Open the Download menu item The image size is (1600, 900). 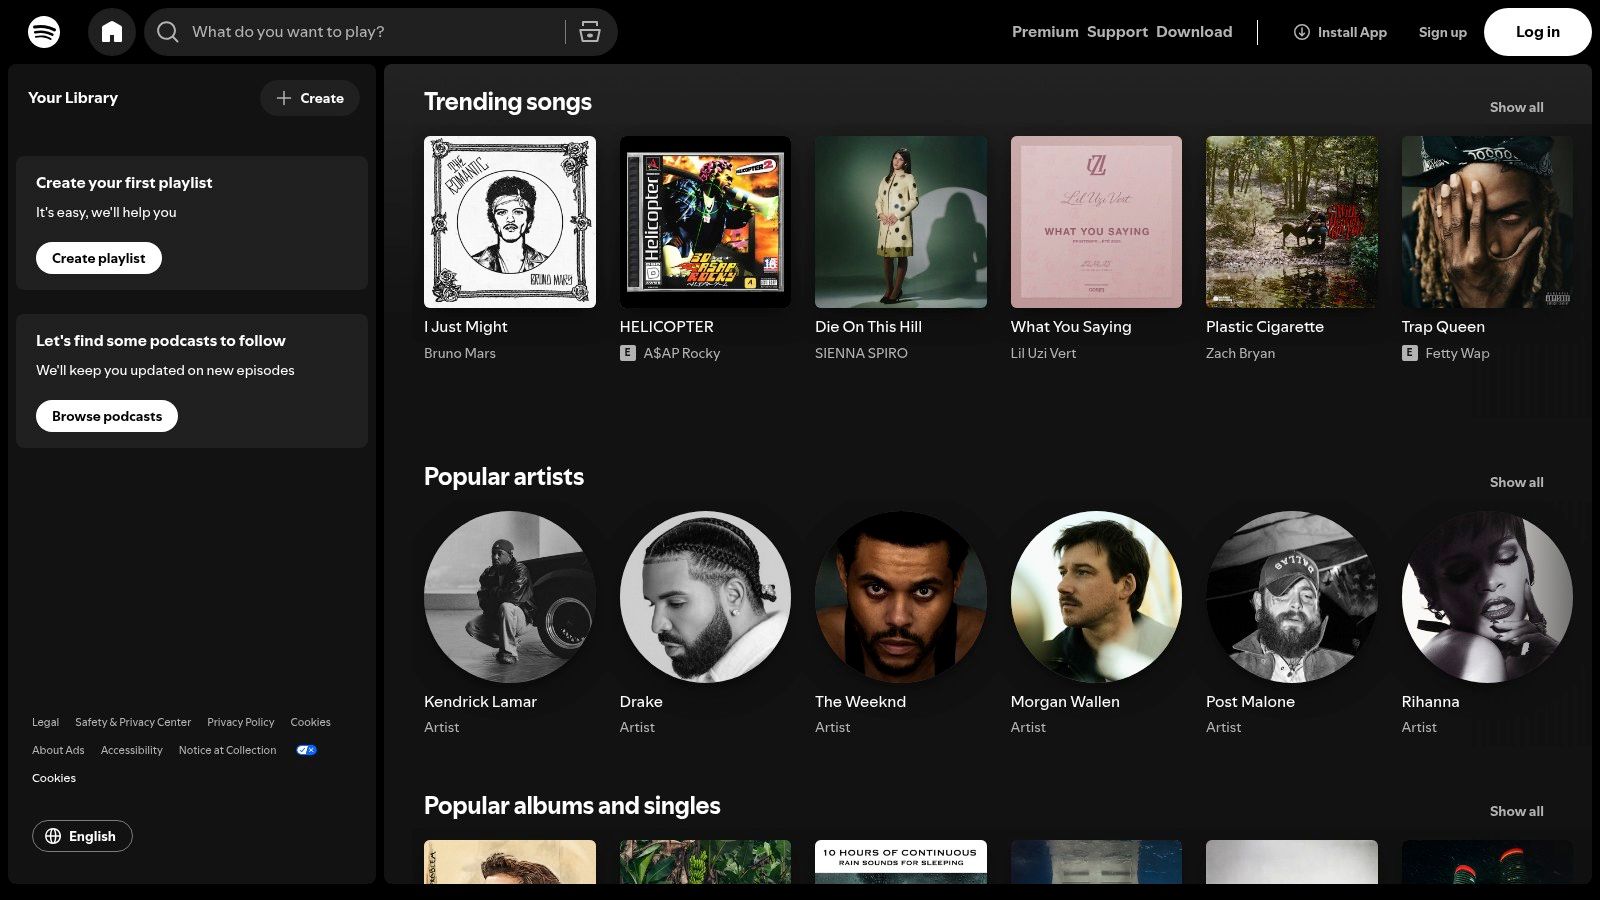tap(1194, 31)
